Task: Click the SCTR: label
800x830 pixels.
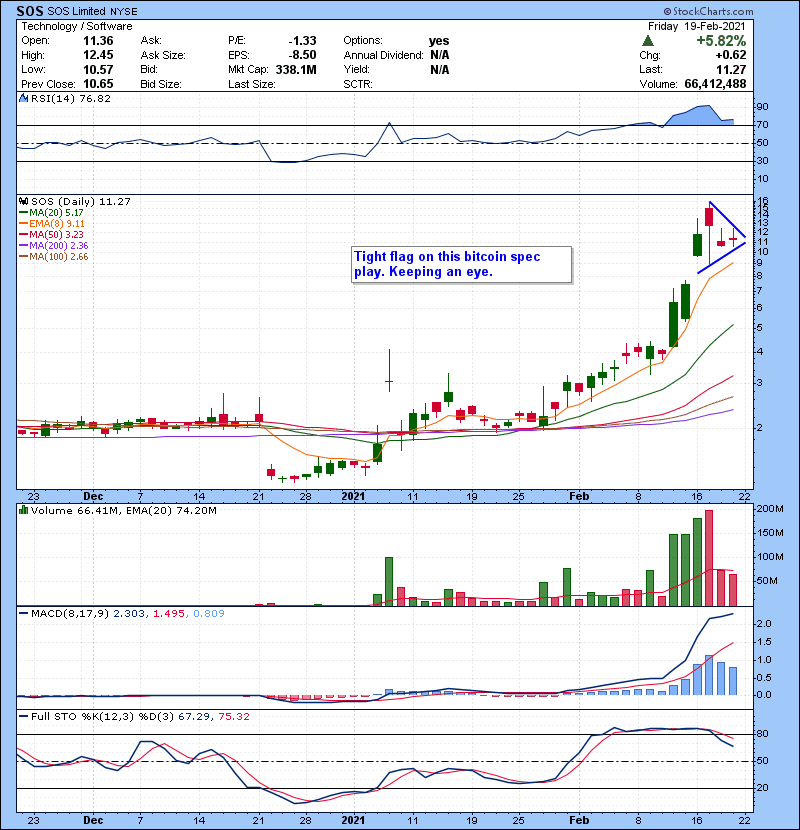Action: click(358, 84)
